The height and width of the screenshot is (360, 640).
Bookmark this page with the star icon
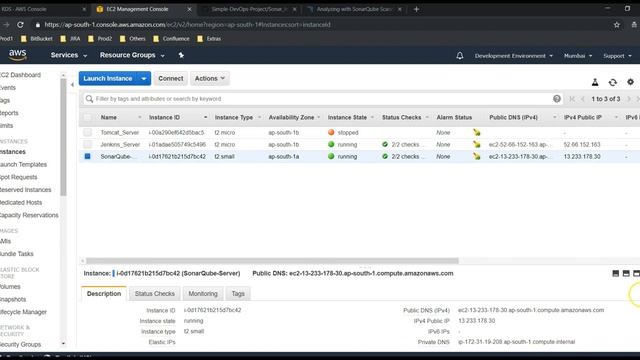coord(617,25)
